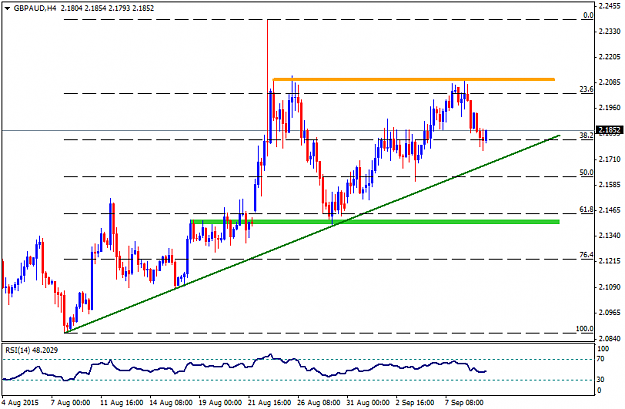This screenshot has height=409, width=625.
Task: Click the 31 Aug 00:00 time axis label
Action: 368,403
